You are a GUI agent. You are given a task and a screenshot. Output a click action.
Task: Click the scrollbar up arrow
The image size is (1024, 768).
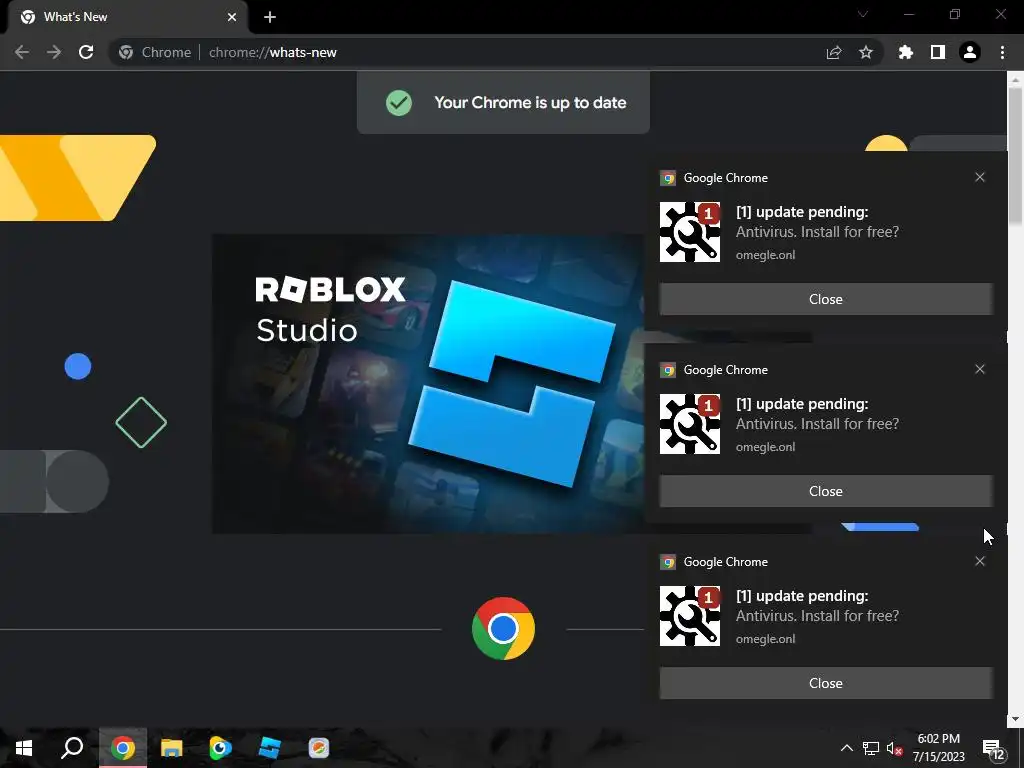pos(1015,80)
